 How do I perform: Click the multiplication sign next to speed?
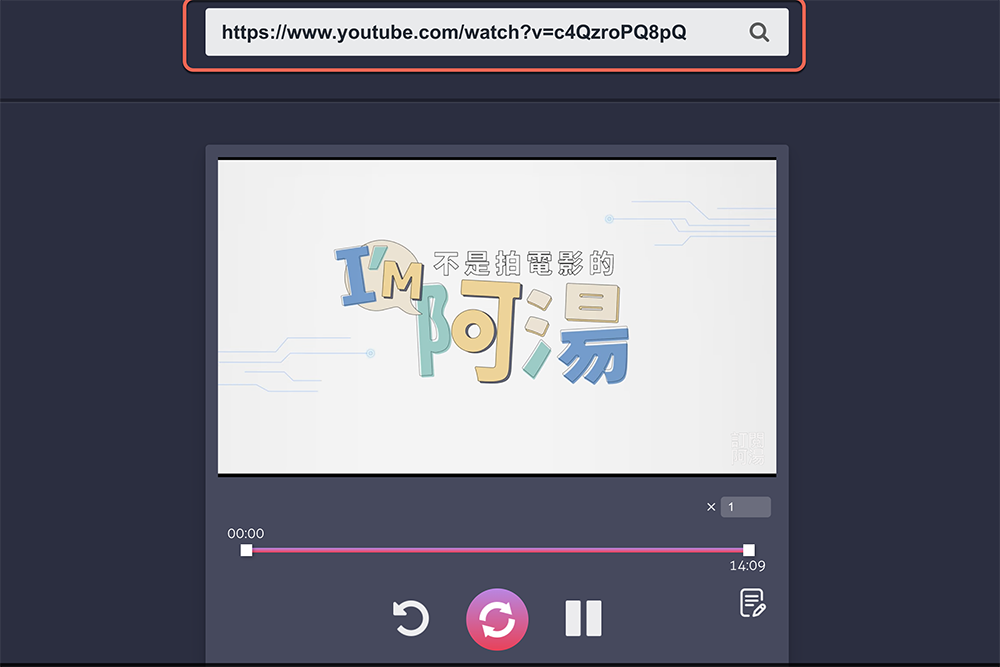click(711, 507)
